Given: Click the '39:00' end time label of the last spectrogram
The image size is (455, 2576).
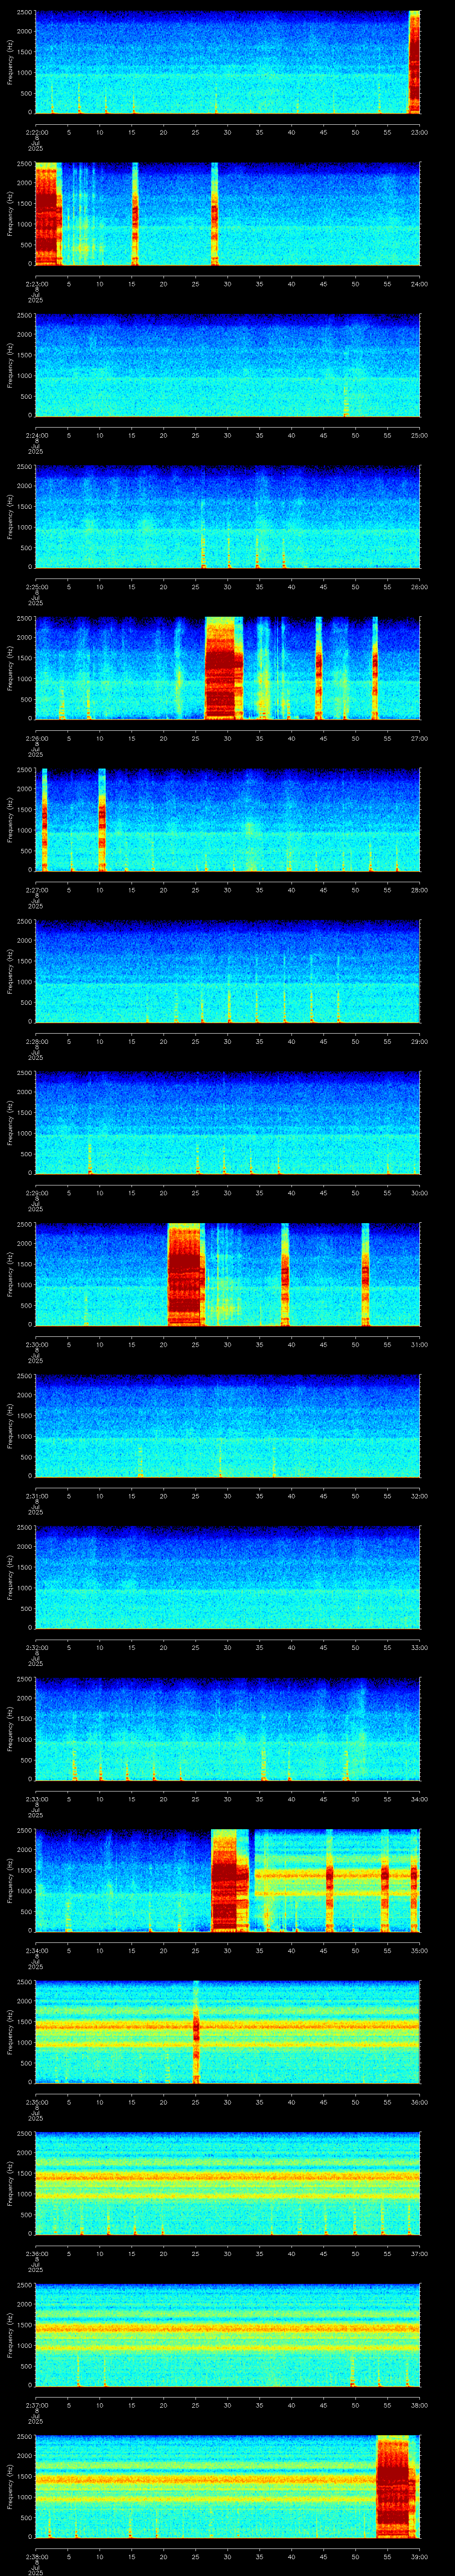Looking at the screenshot, I should pos(419,2557).
